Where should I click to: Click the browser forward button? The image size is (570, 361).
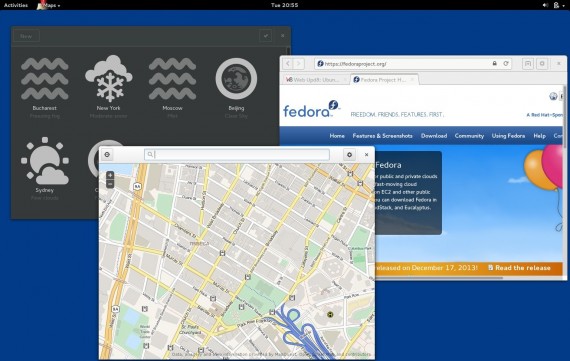pos(299,64)
